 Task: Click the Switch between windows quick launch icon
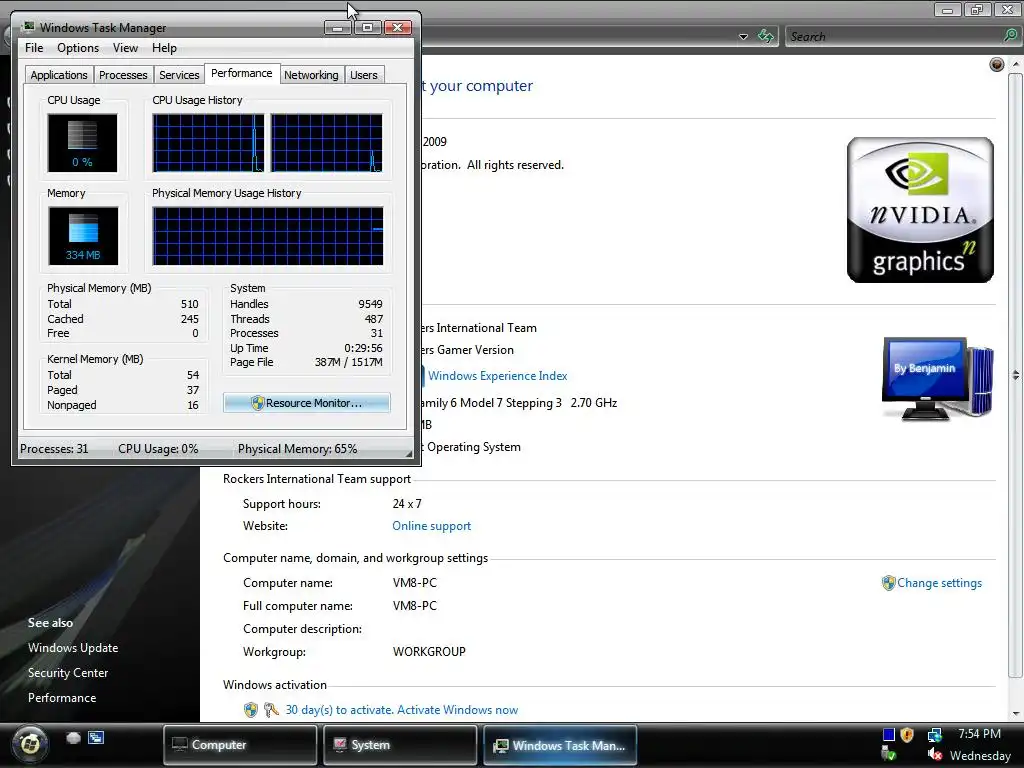click(x=96, y=737)
